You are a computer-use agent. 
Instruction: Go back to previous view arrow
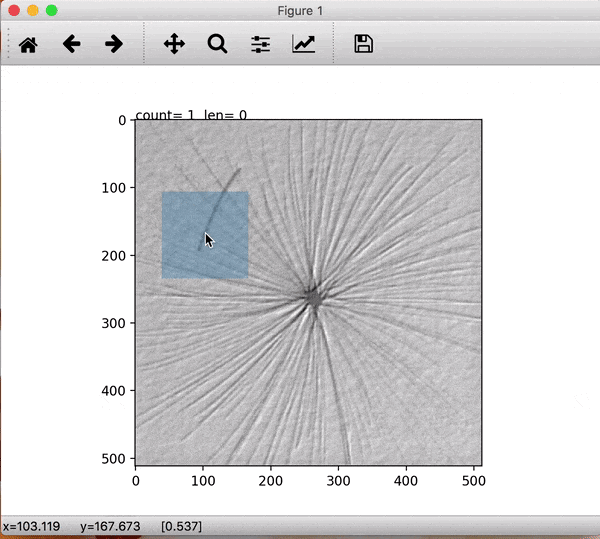[72, 44]
